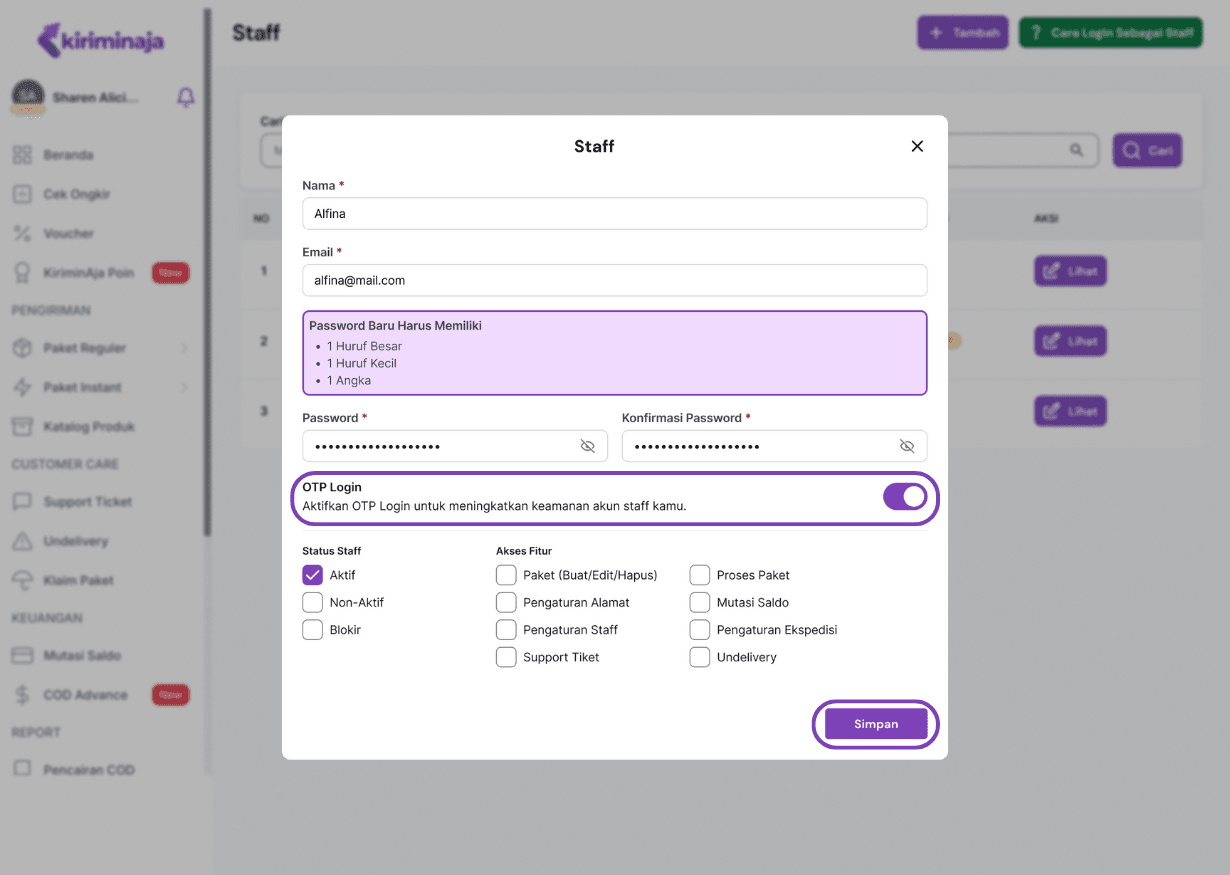This screenshot has width=1230, height=875.
Task: Check the Non-Aktif status checkbox
Action: pos(313,602)
